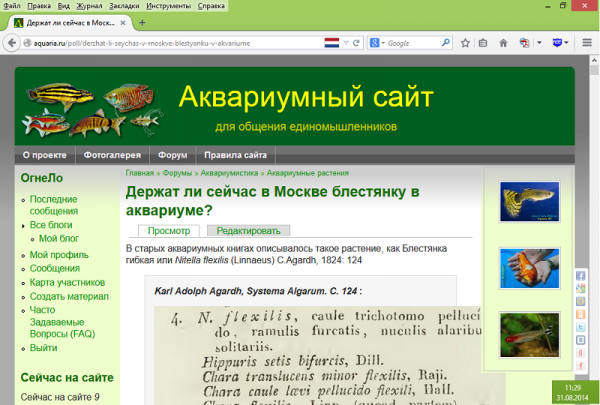Open 'Правила сайта' in navigation bar

(235, 155)
